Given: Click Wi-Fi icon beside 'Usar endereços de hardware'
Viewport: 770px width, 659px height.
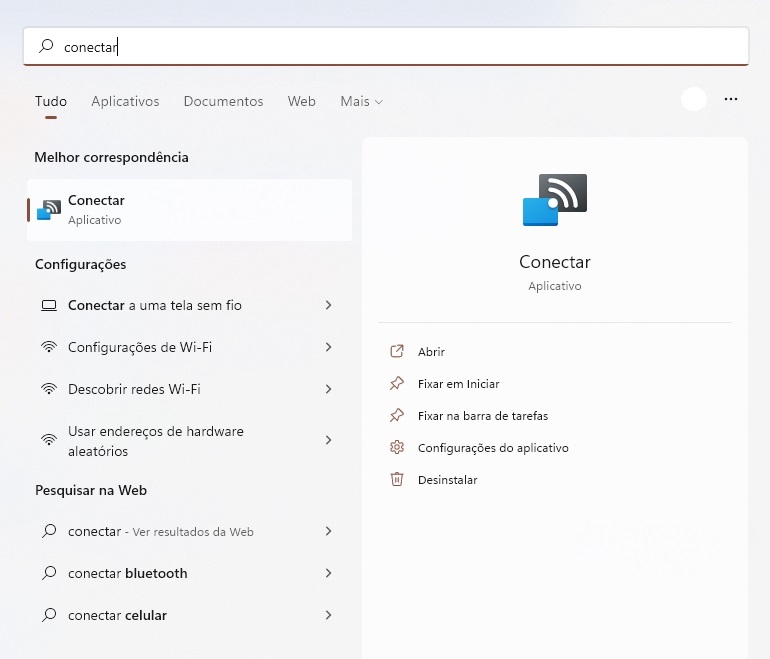Looking at the screenshot, I should (x=49, y=439).
